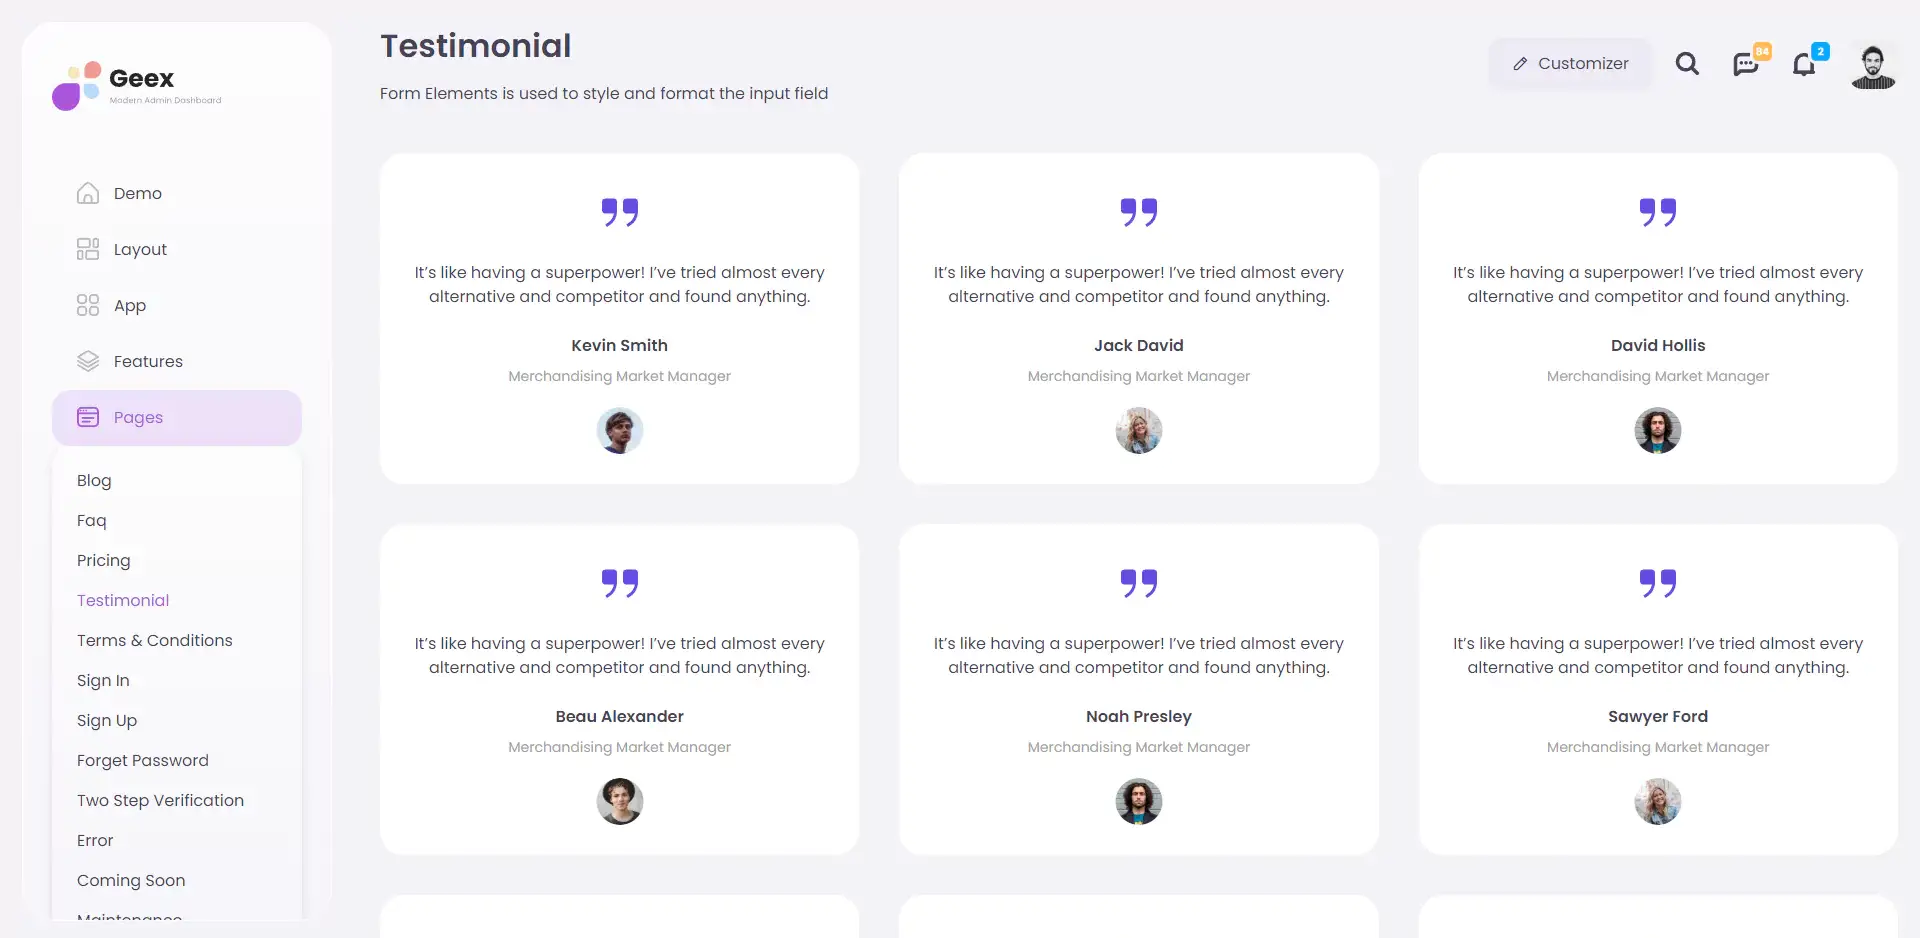The width and height of the screenshot is (1920, 938).
Task: Select Testimonial in the Pages submenu
Action: point(123,600)
